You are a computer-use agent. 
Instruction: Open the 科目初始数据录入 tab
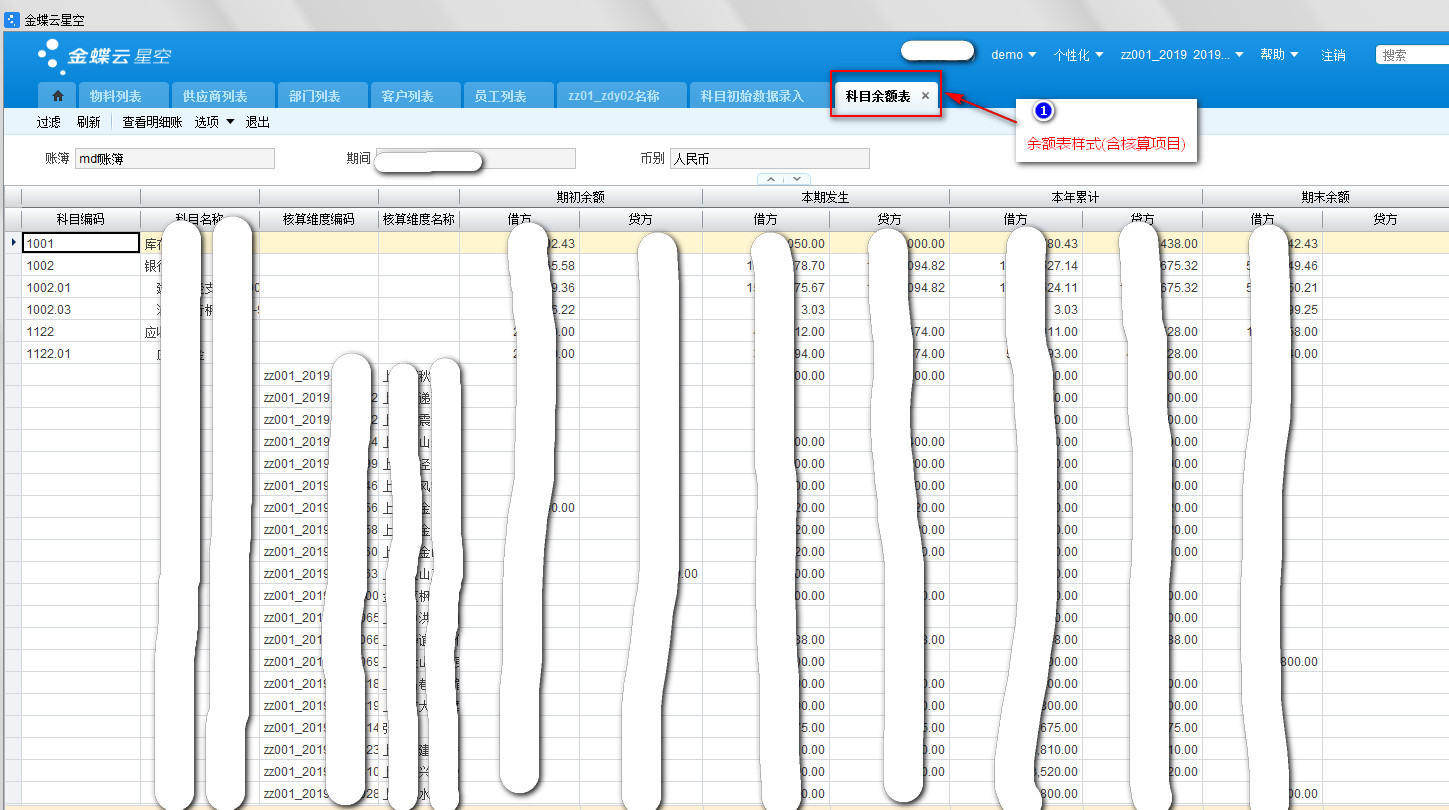pyautogui.click(x=751, y=96)
